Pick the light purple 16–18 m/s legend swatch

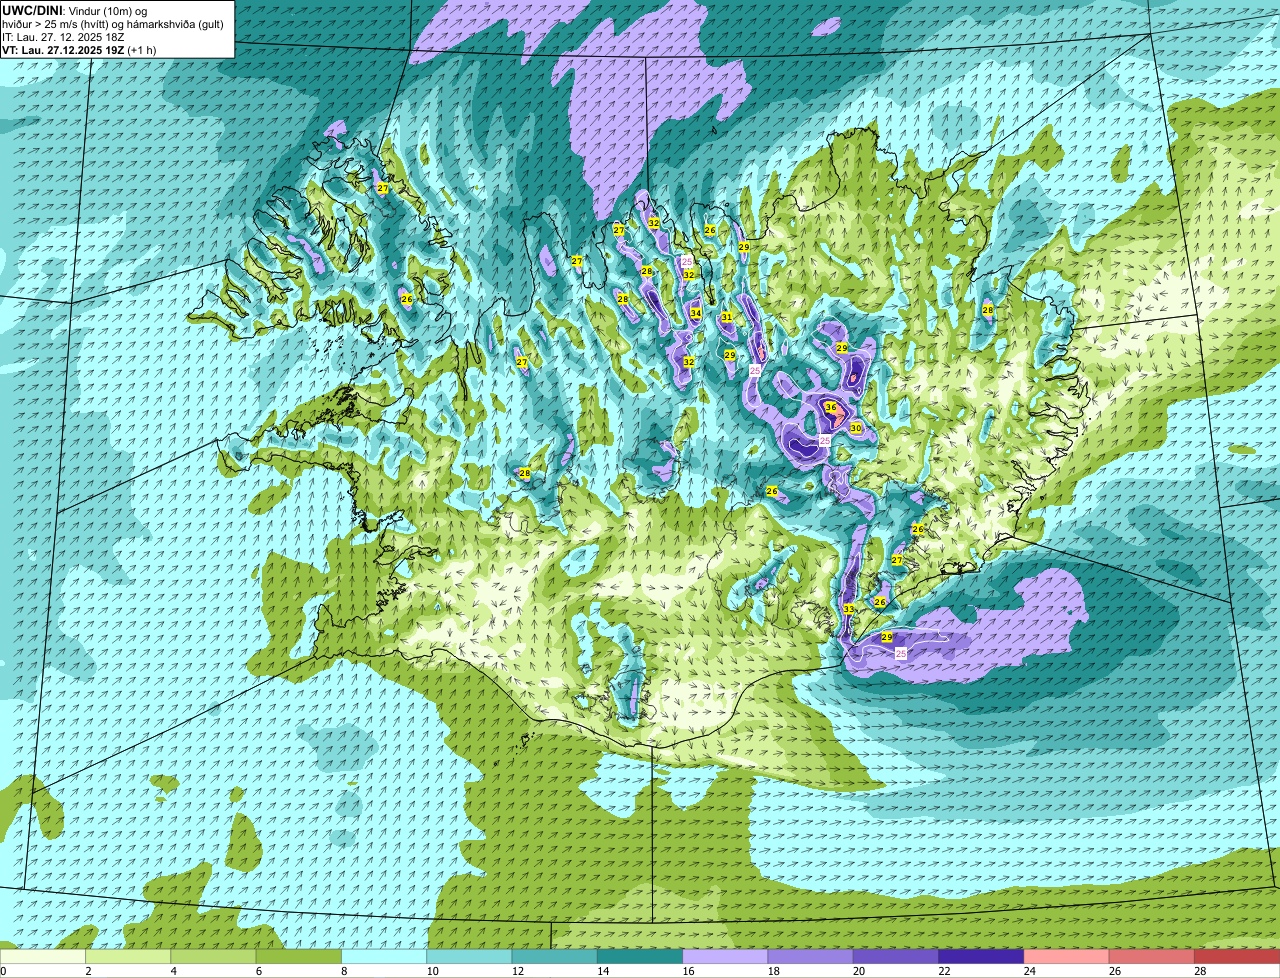tap(725, 956)
